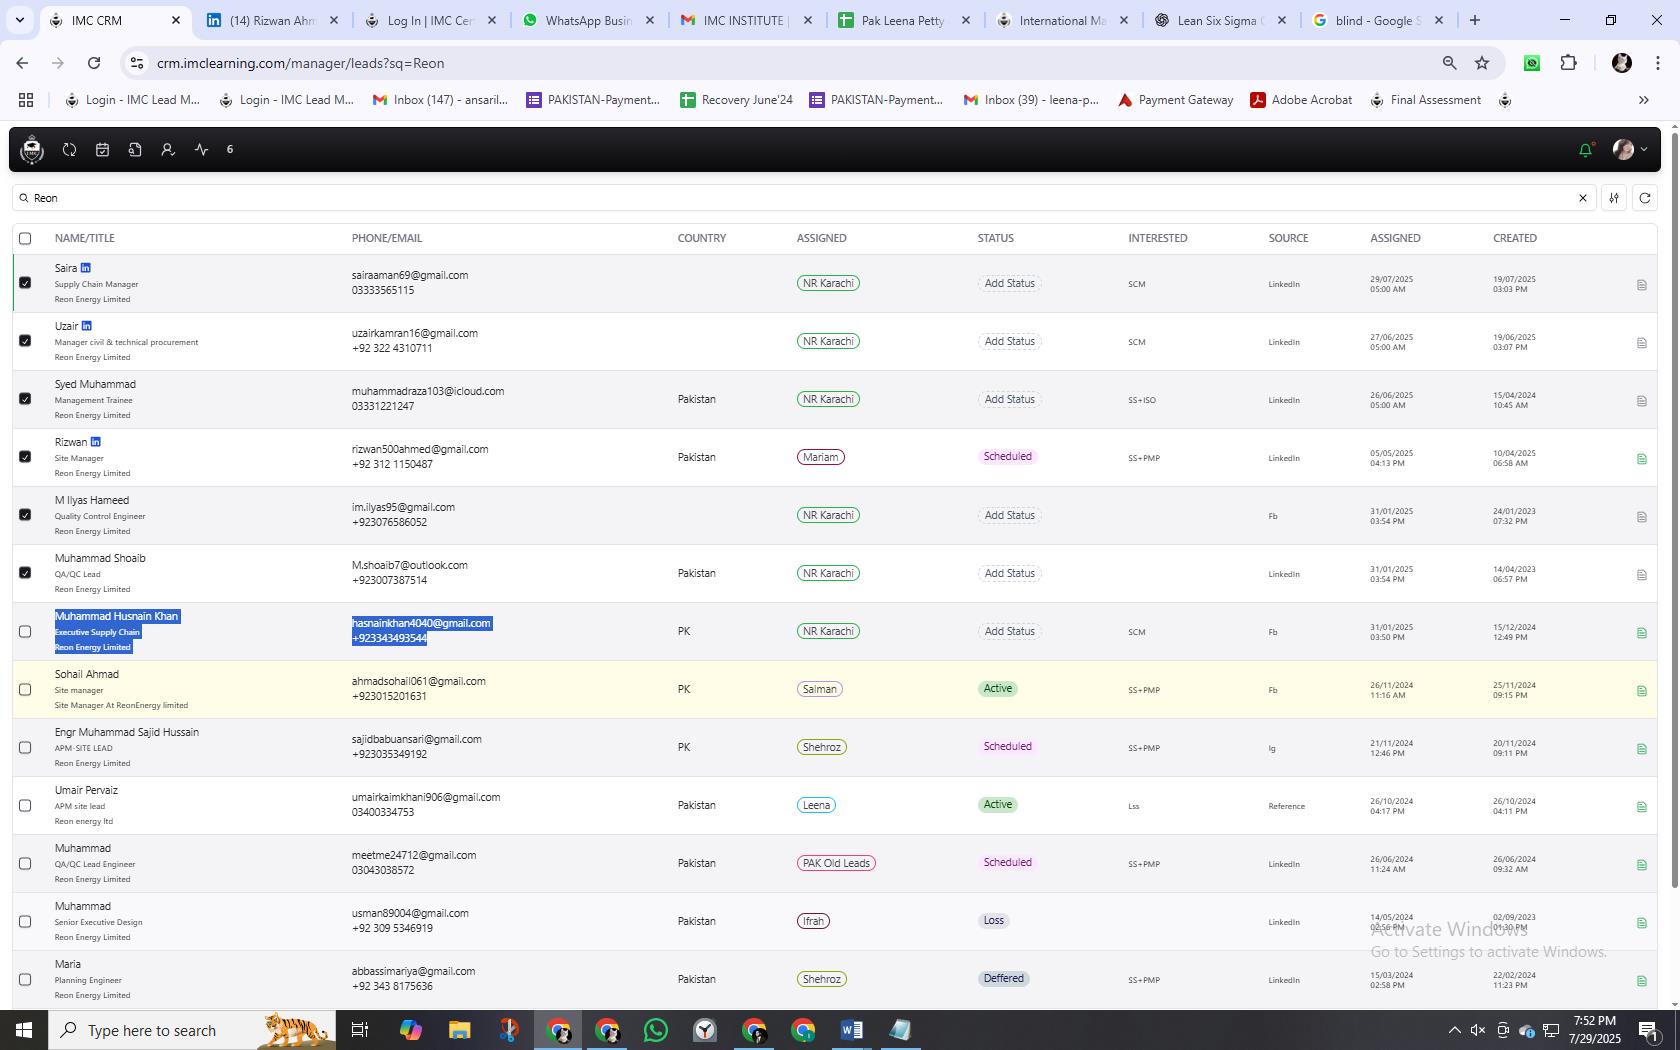Clear the Reon search with X icon
This screenshot has width=1680, height=1050.
coord(1583,198)
